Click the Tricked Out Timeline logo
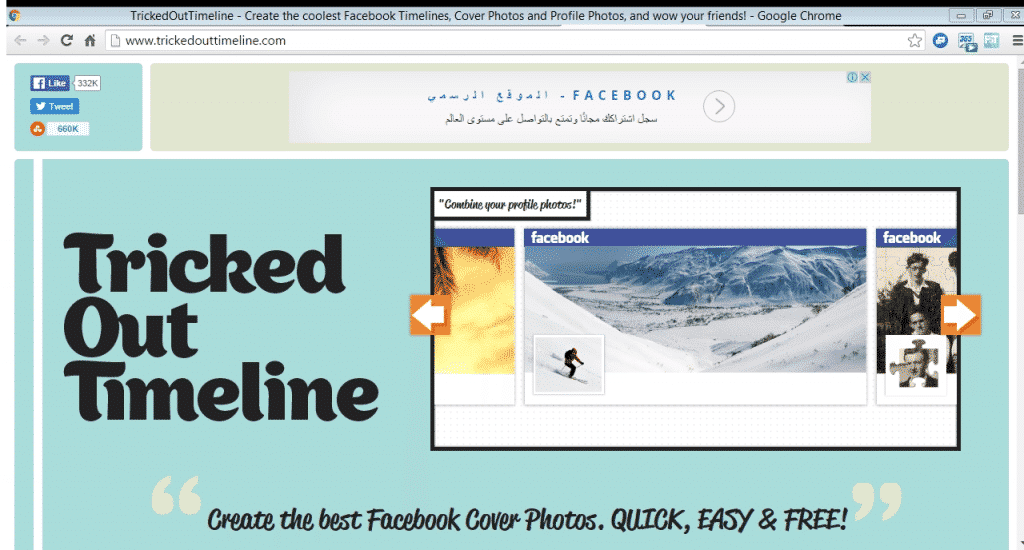This screenshot has width=1024, height=550. [x=220, y=327]
